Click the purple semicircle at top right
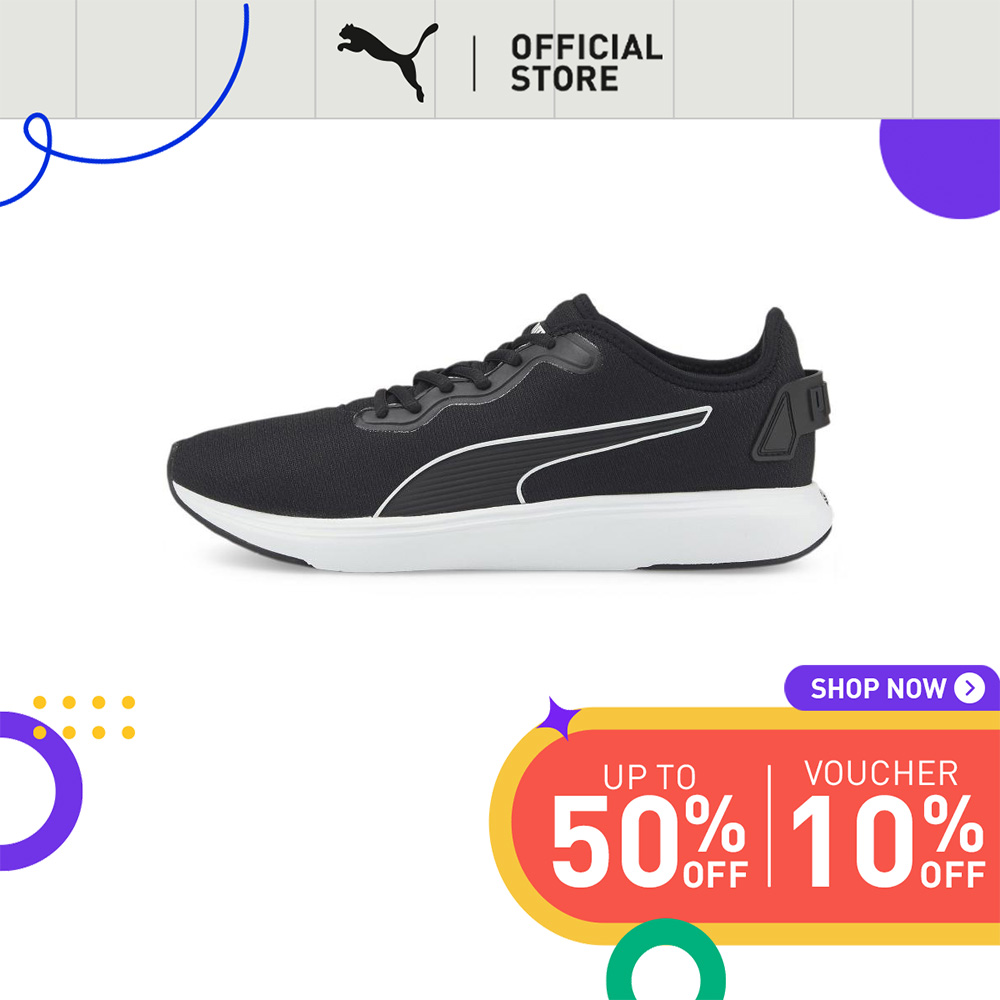This screenshot has width=1000, height=1000. (939, 169)
